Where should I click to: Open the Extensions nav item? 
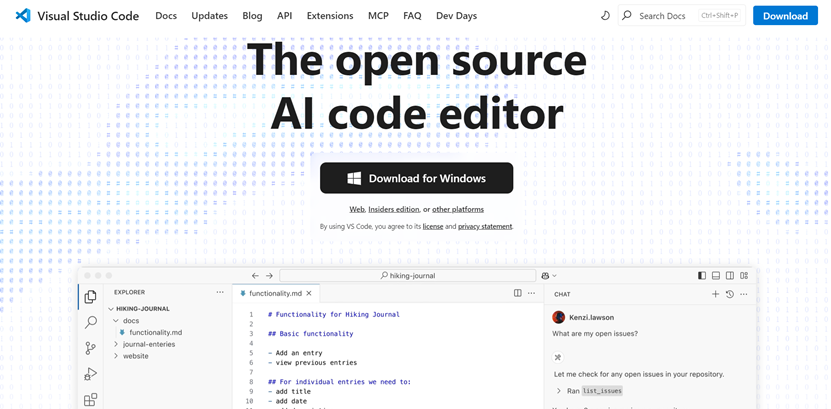[330, 16]
